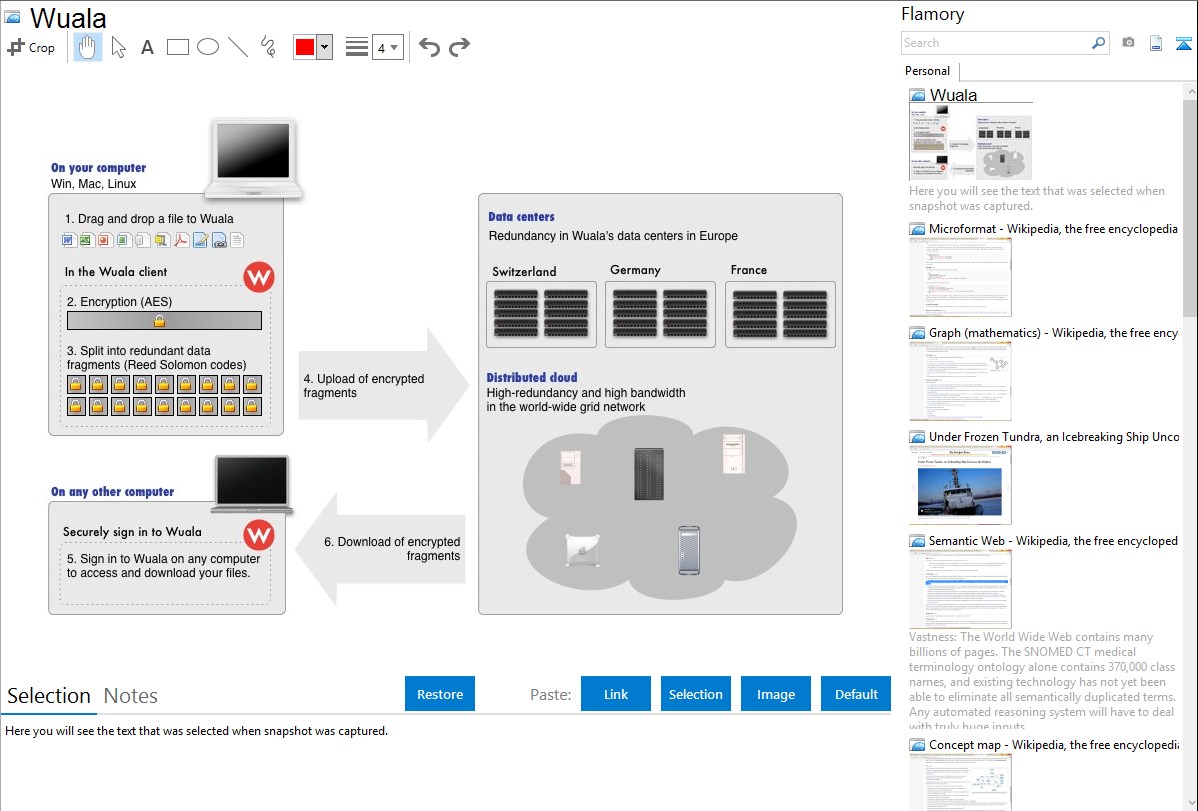1198x811 pixels.
Task: Click the snapshot list scroll down arrow
Action: pos(1190,803)
